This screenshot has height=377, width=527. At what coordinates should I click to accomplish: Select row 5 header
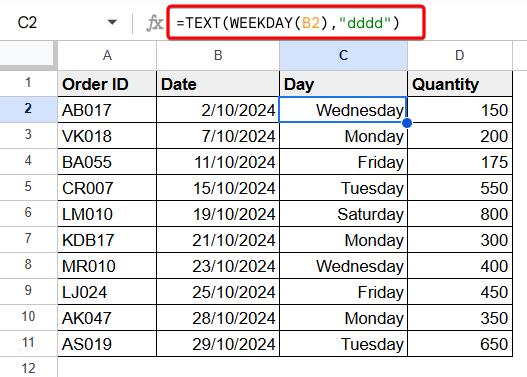tap(28, 187)
